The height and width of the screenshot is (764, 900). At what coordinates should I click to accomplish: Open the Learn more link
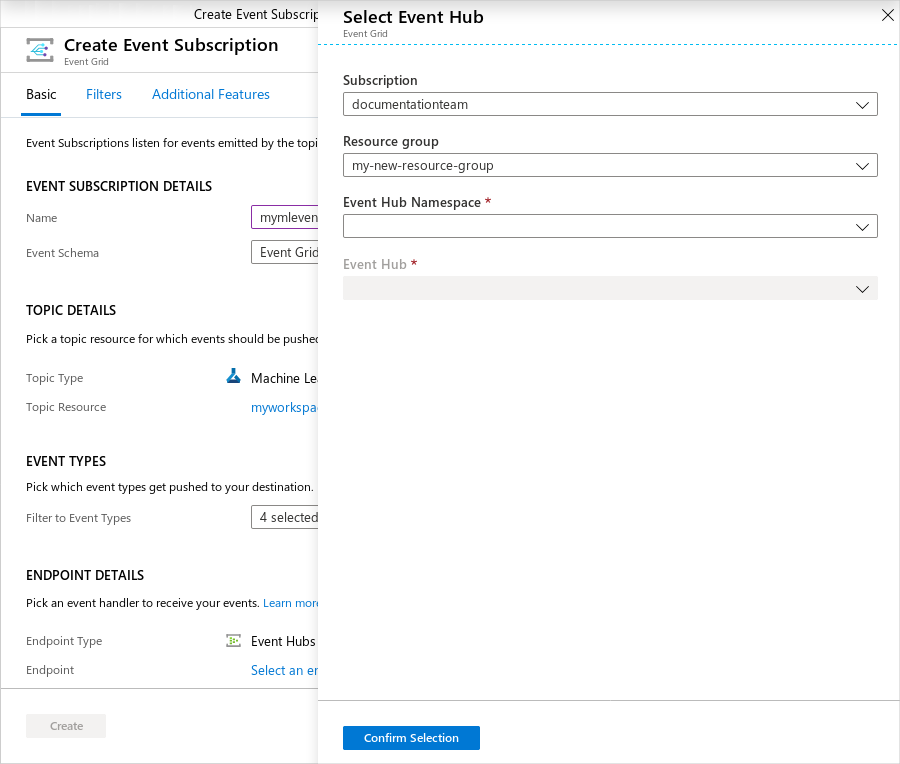point(291,603)
